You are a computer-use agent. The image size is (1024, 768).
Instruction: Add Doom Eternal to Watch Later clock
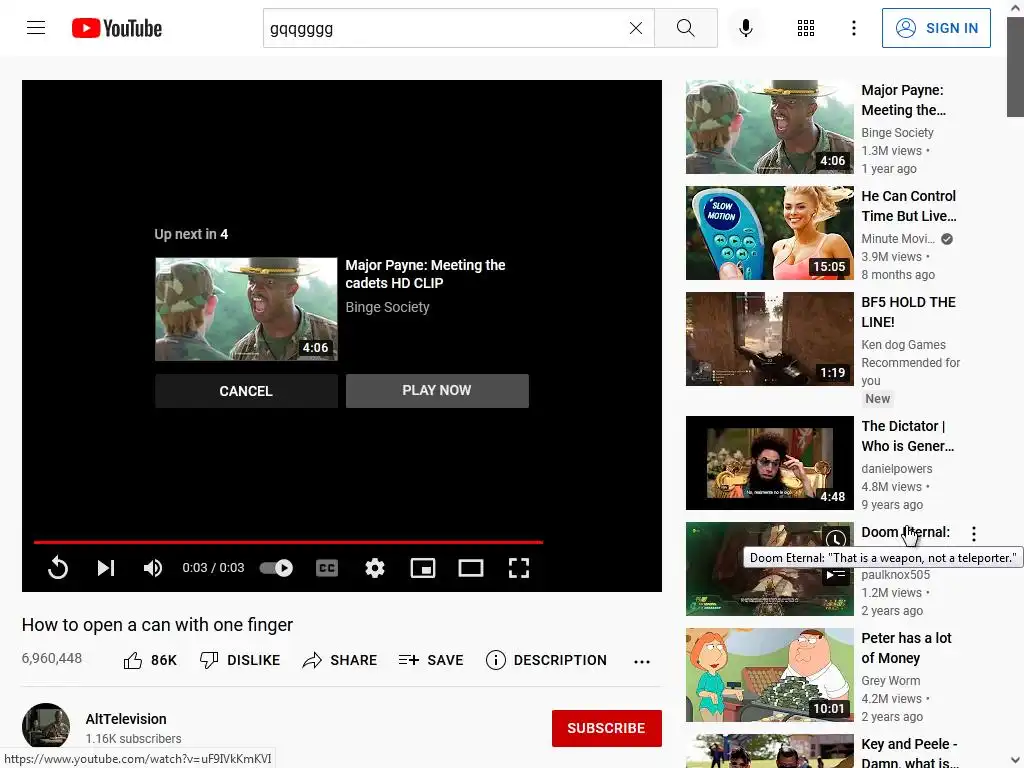pos(836,539)
